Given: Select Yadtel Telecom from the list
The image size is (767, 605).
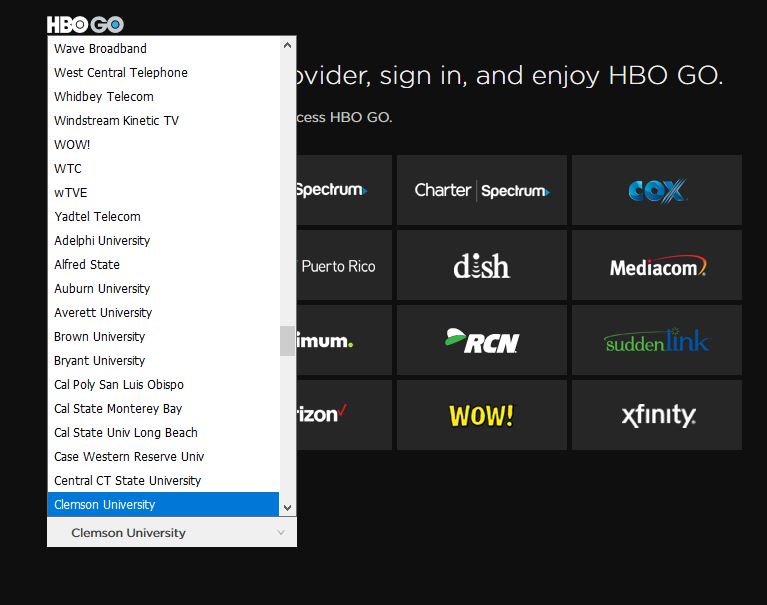Looking at the screenshot, I should pyautogui.click(x=163, y=216).
